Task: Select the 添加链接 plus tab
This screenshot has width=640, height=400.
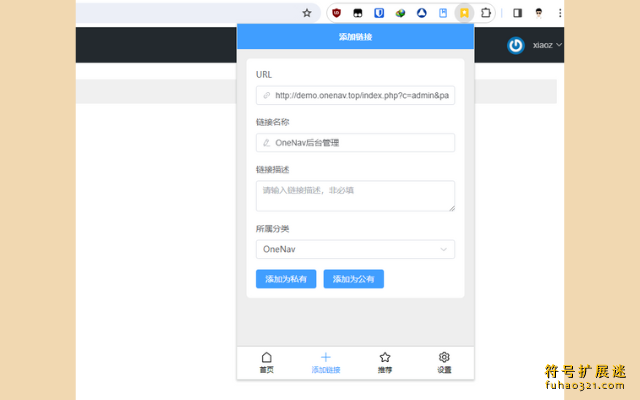Action: 326,363
